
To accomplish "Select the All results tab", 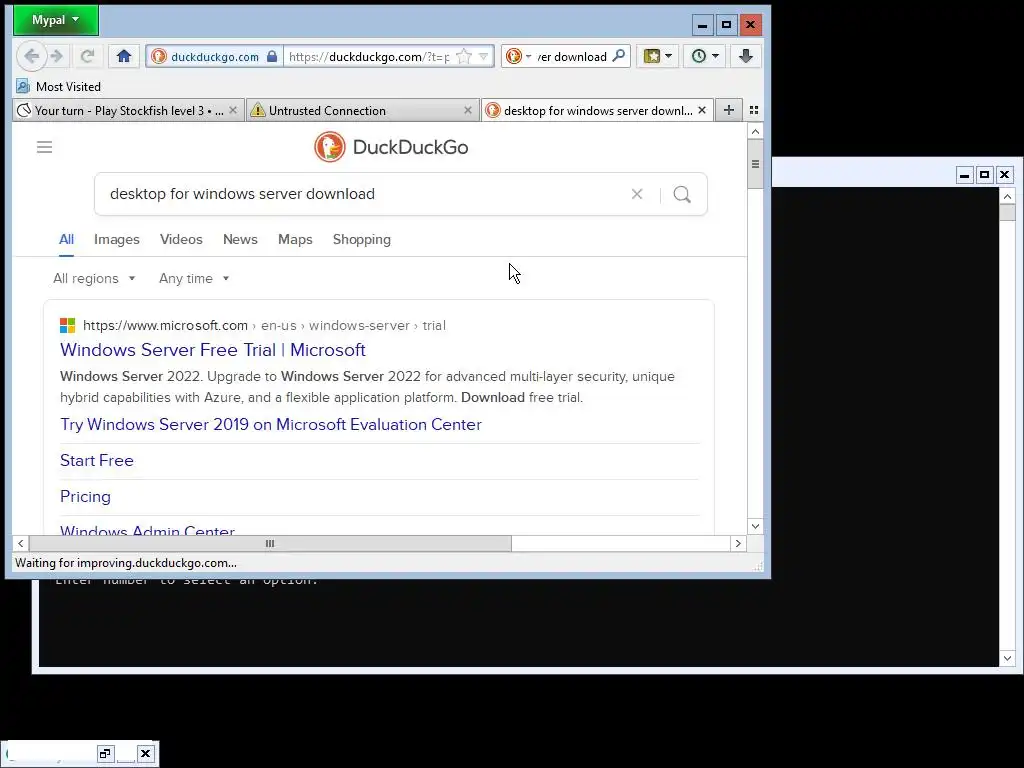I will [x=67, y=239].
